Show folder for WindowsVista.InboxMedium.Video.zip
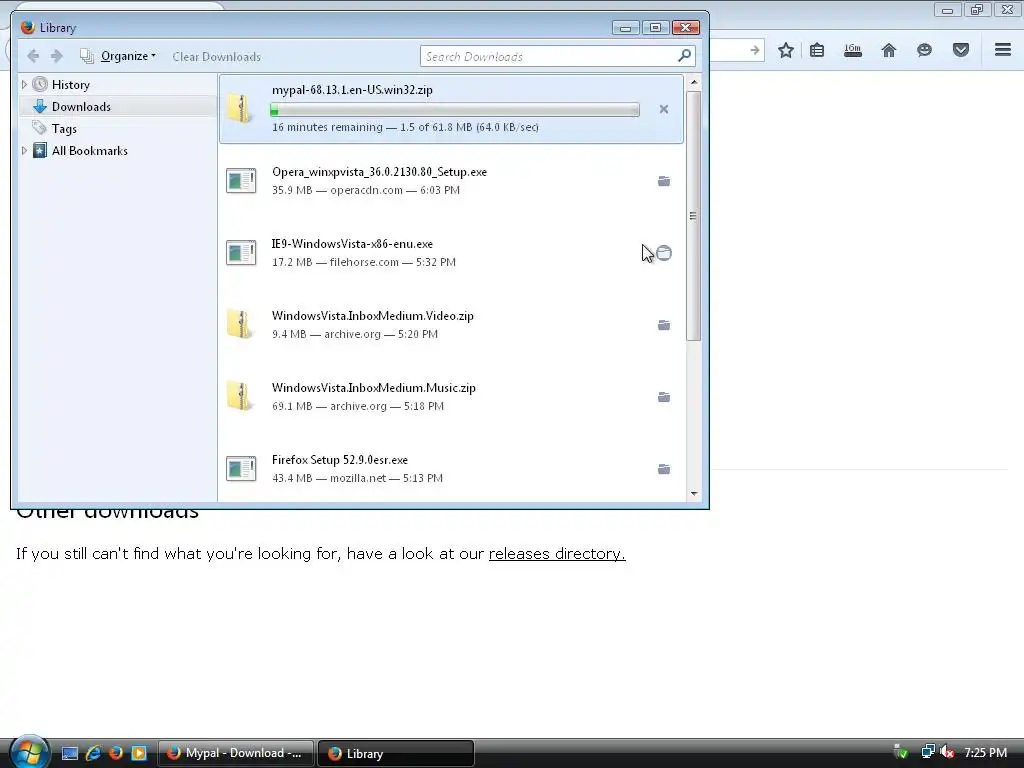This screenshot has height=768, width=1024. click(x=664, y=325)
